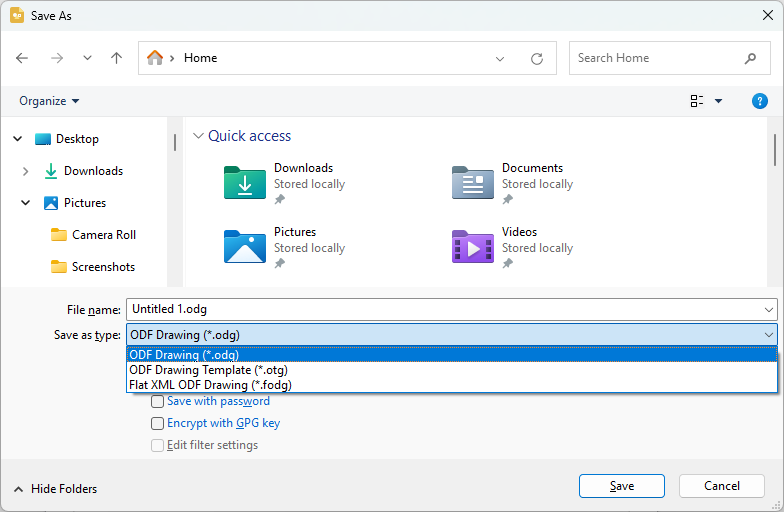Image resolution: width=784 pixels, height=512 pixels.
Task: Cancel the Save As dialog
Action: [722, 486]
